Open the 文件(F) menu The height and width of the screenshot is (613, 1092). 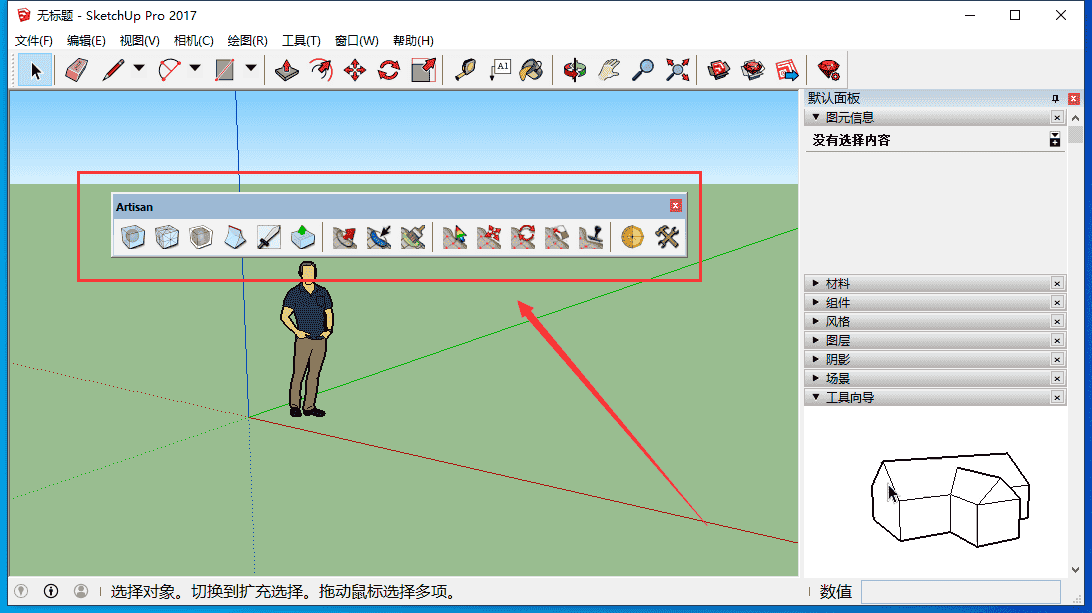(x=33, y=40)
